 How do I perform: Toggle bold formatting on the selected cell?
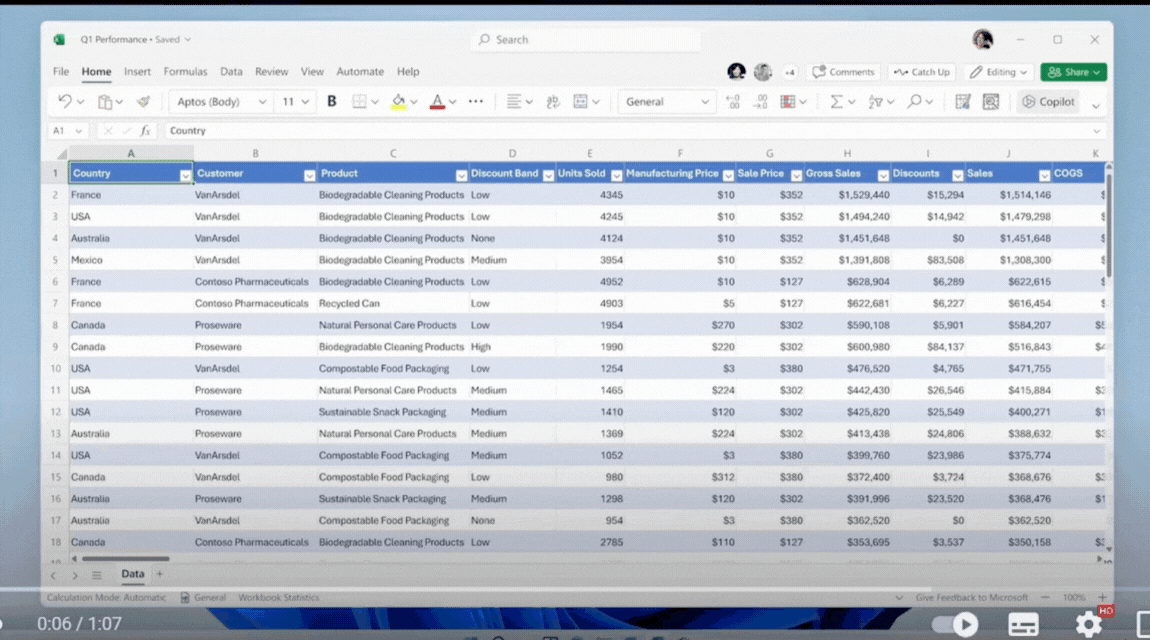(331, 101)
